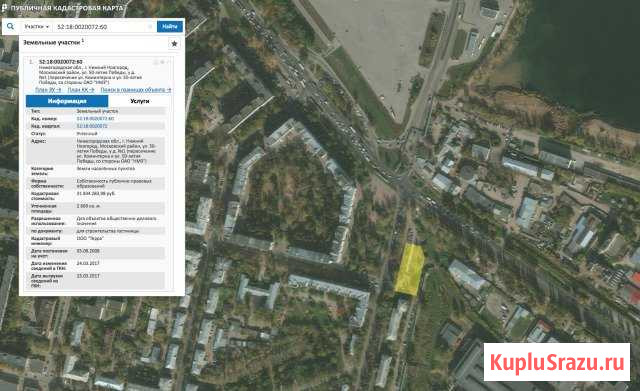Image resolution: width=640 pixels, height=391 pixels.
Task: Click the Кад. номер value link
Action: (x=96, y=118)
